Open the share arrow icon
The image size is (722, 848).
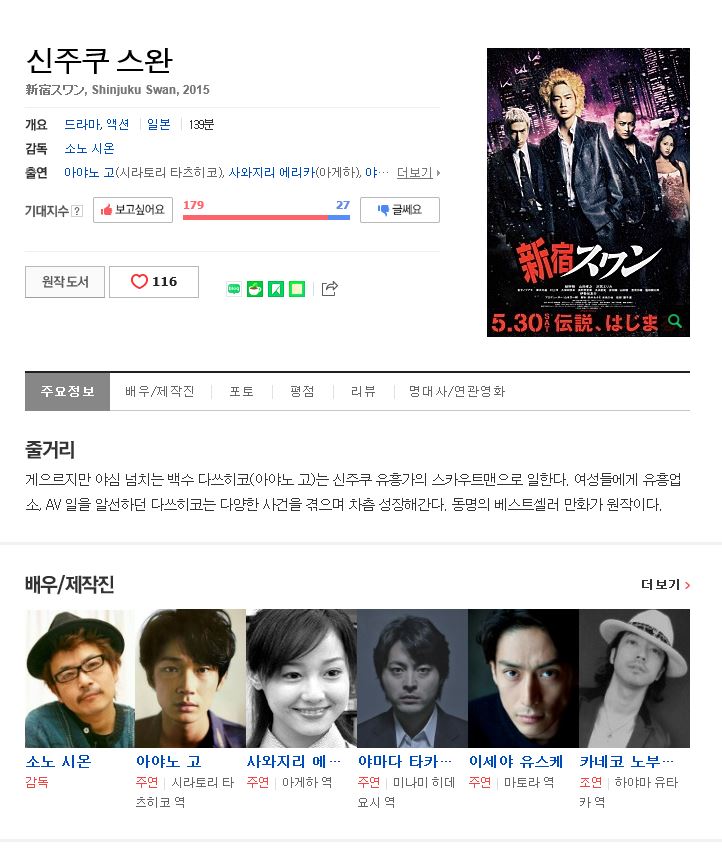tap(329, 289)
